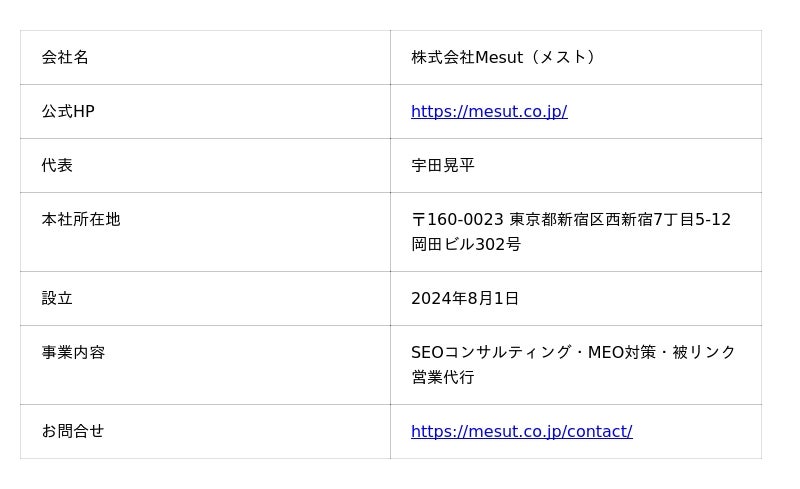
Task: Click the representative name 宇田晃平
Action: (x=443, y=166)
